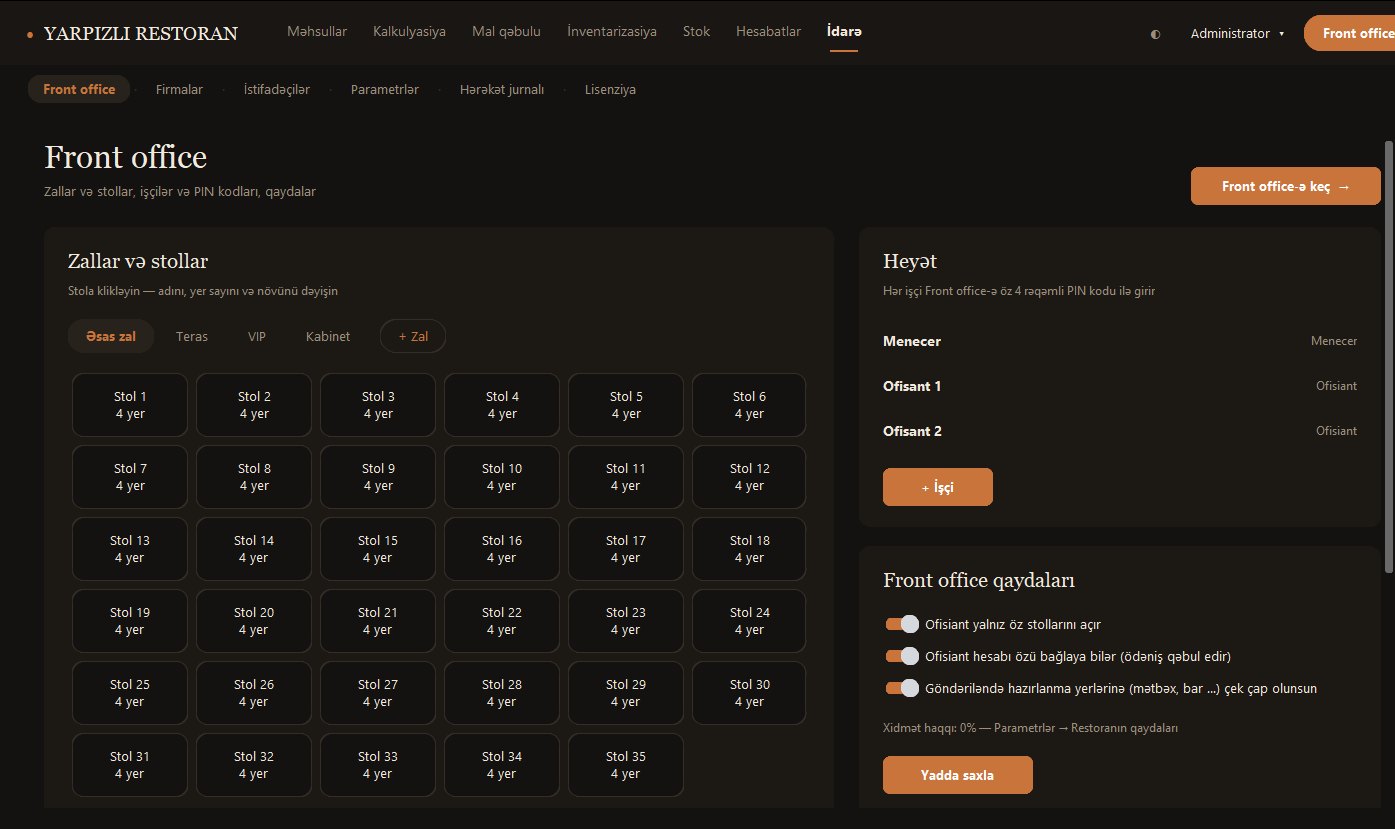Select the Menecer staff row
Screen dimensions: 1395x829
pyautogui.click(x=1120, y=341)
